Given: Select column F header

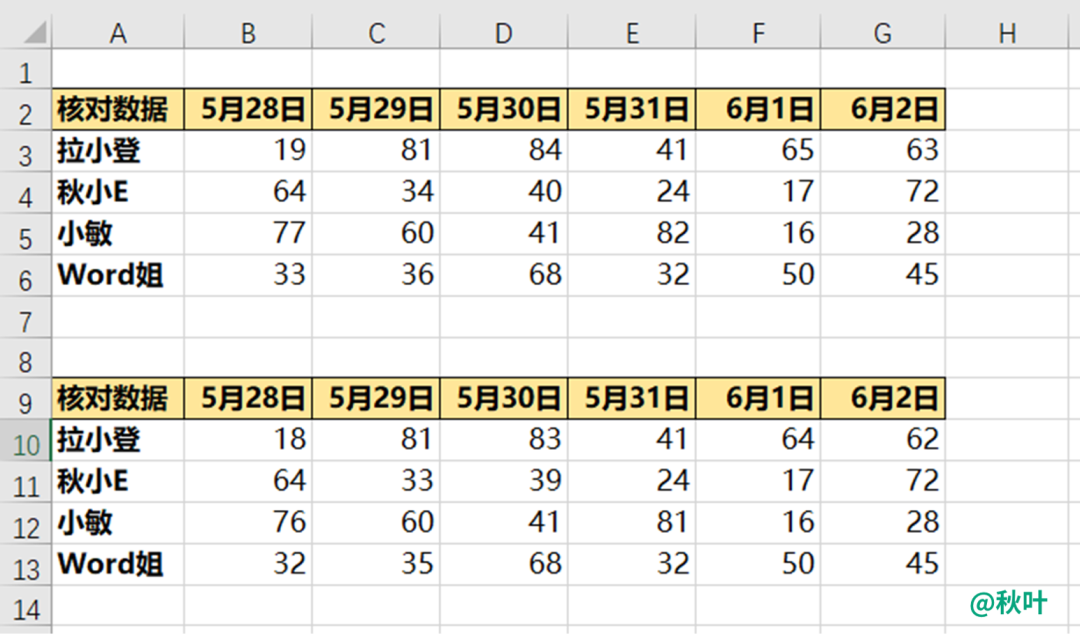Looking at the screenshot, I should pos(758,32).
